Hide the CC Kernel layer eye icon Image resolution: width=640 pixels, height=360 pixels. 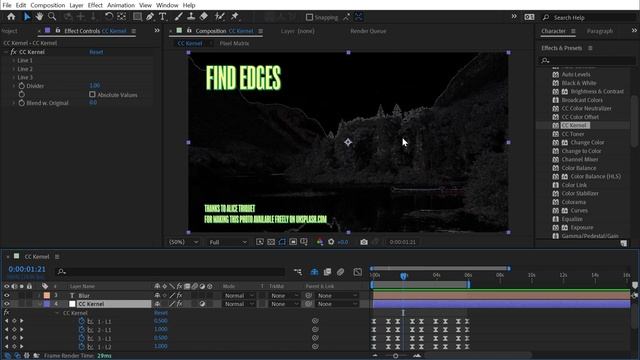pos(7,304)
